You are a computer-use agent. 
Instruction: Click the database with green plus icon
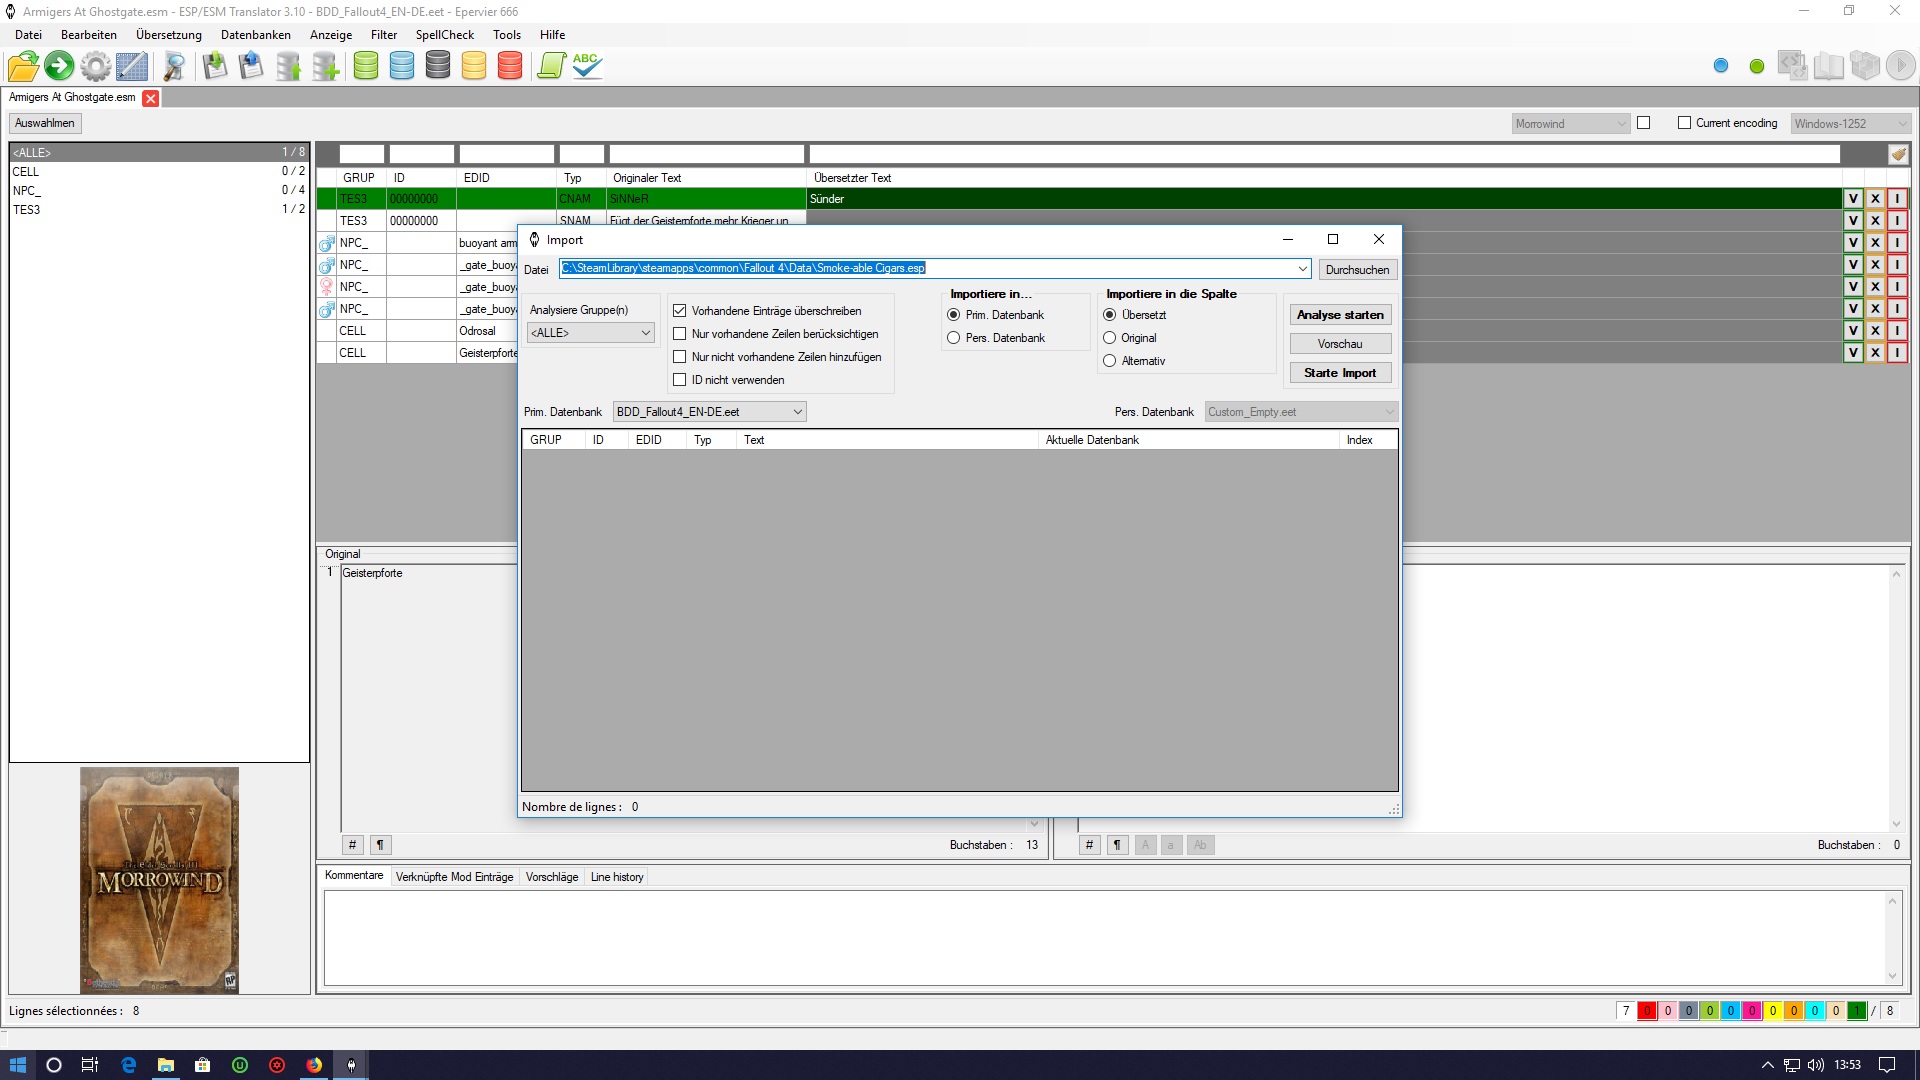(x=326, y=67)
